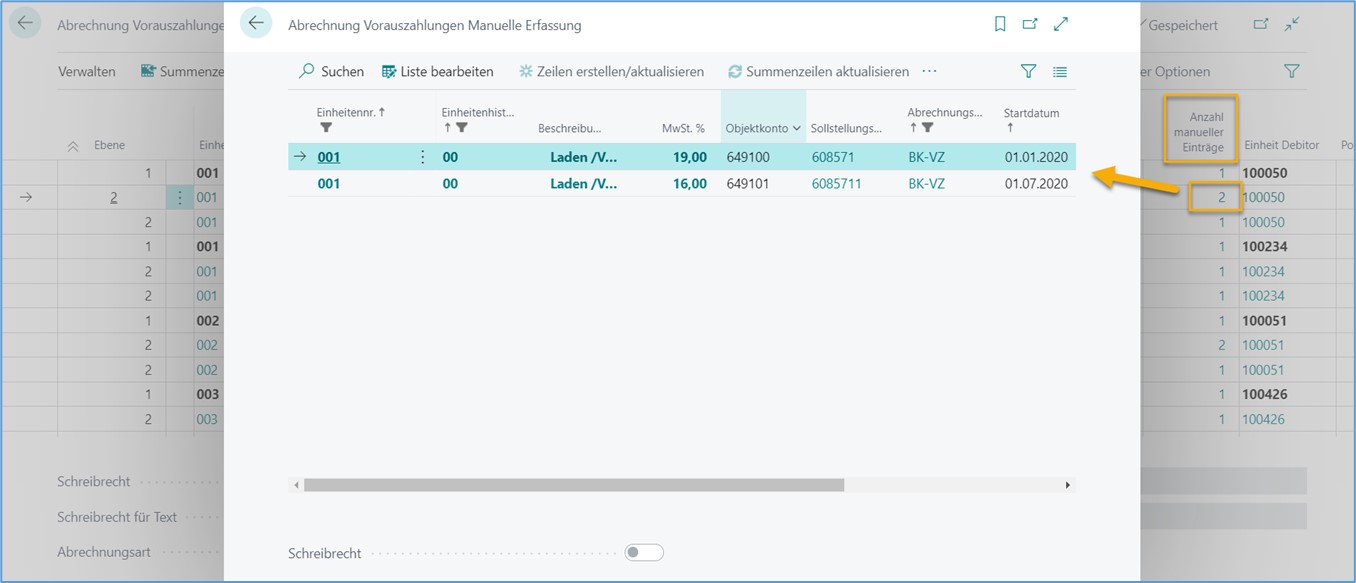
Task: Open dialog in new window icon
Action: click(1030, 24)
